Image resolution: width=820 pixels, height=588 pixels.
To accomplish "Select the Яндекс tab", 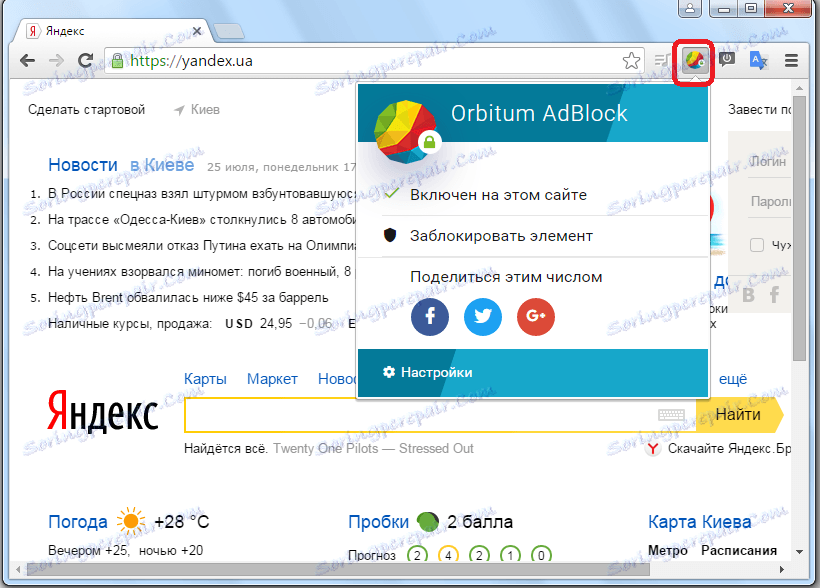I will 114,31.
